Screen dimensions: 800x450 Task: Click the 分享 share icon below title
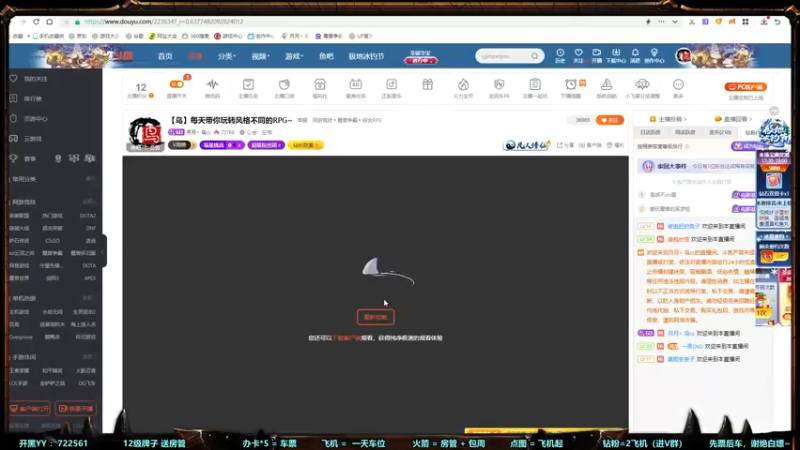565,145
